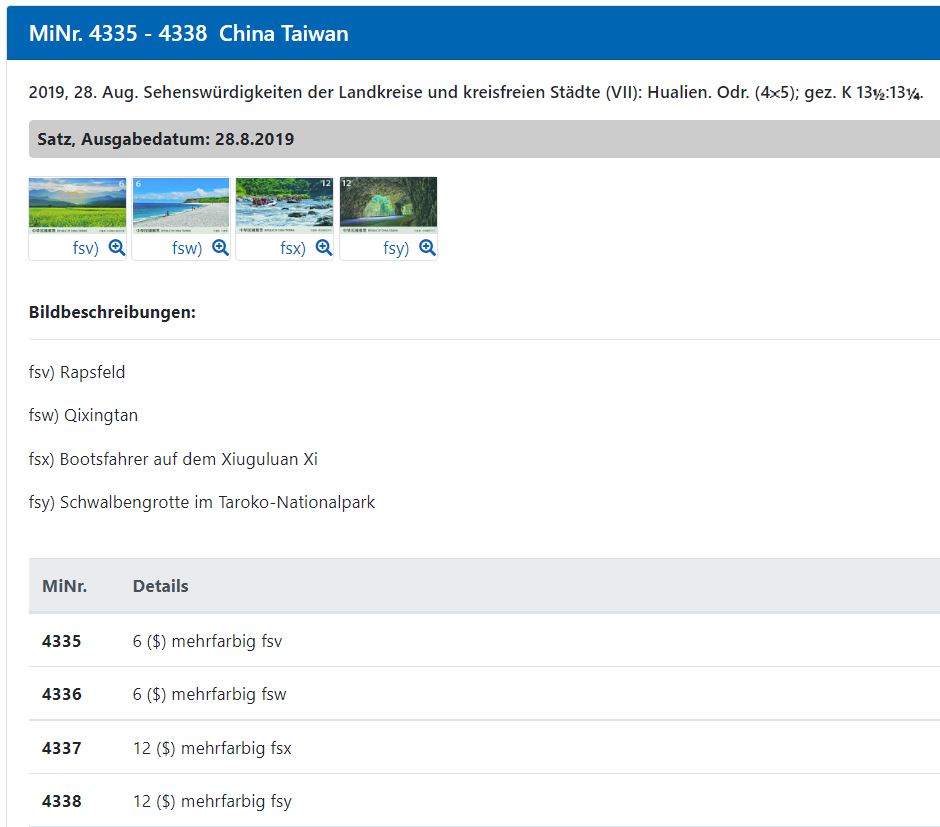Zoom the fsw) stamp with its magnifier icon
Viewport: 940px width, 827px height.
[220, 248]
